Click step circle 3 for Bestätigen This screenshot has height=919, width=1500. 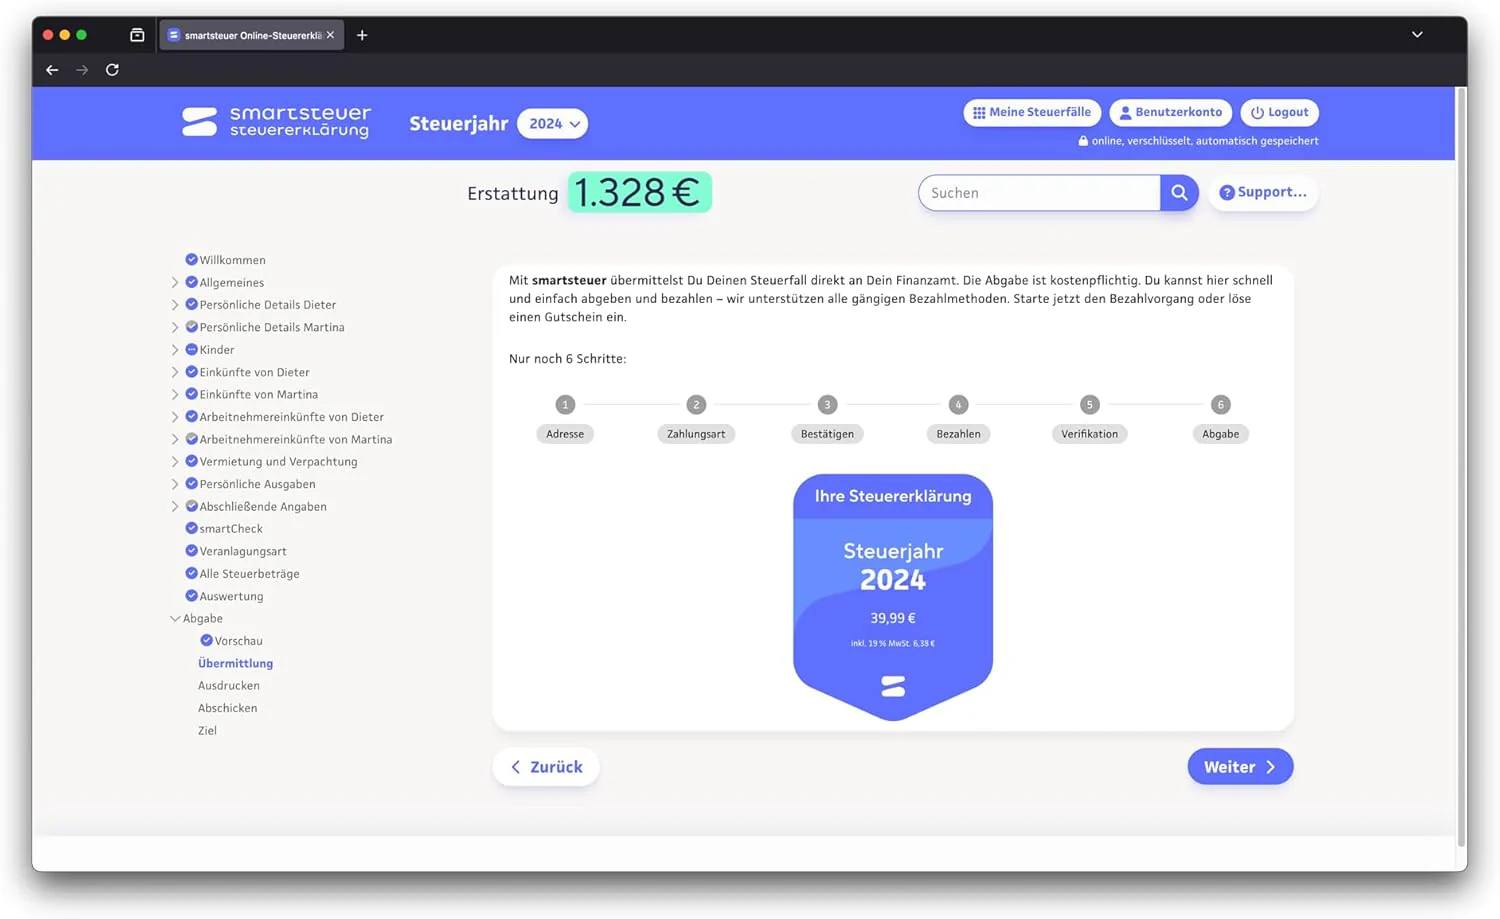click(827, 404)
